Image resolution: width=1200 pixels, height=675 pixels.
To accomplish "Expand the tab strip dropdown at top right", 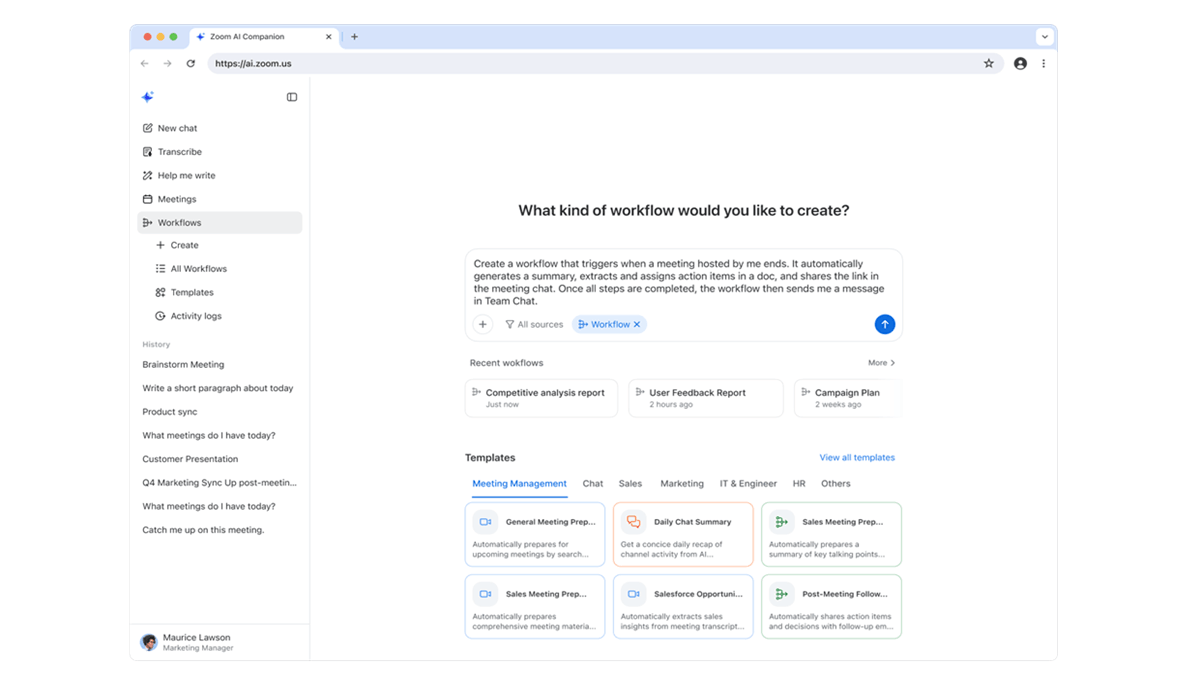I will pyautogui.click(x=1045, y=36).
